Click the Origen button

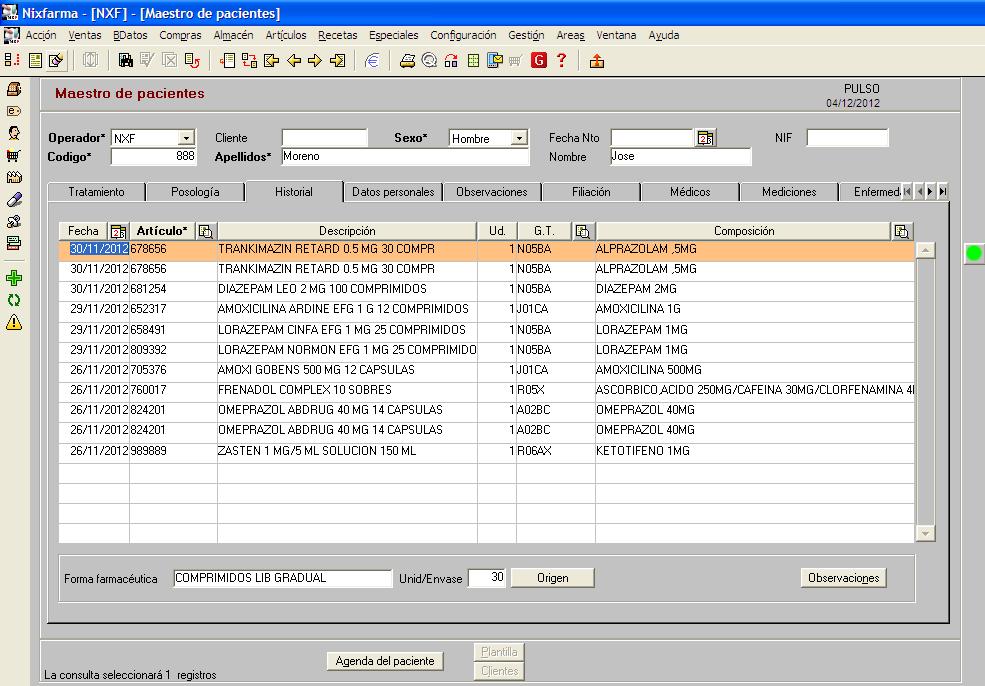tap(552, 578)
